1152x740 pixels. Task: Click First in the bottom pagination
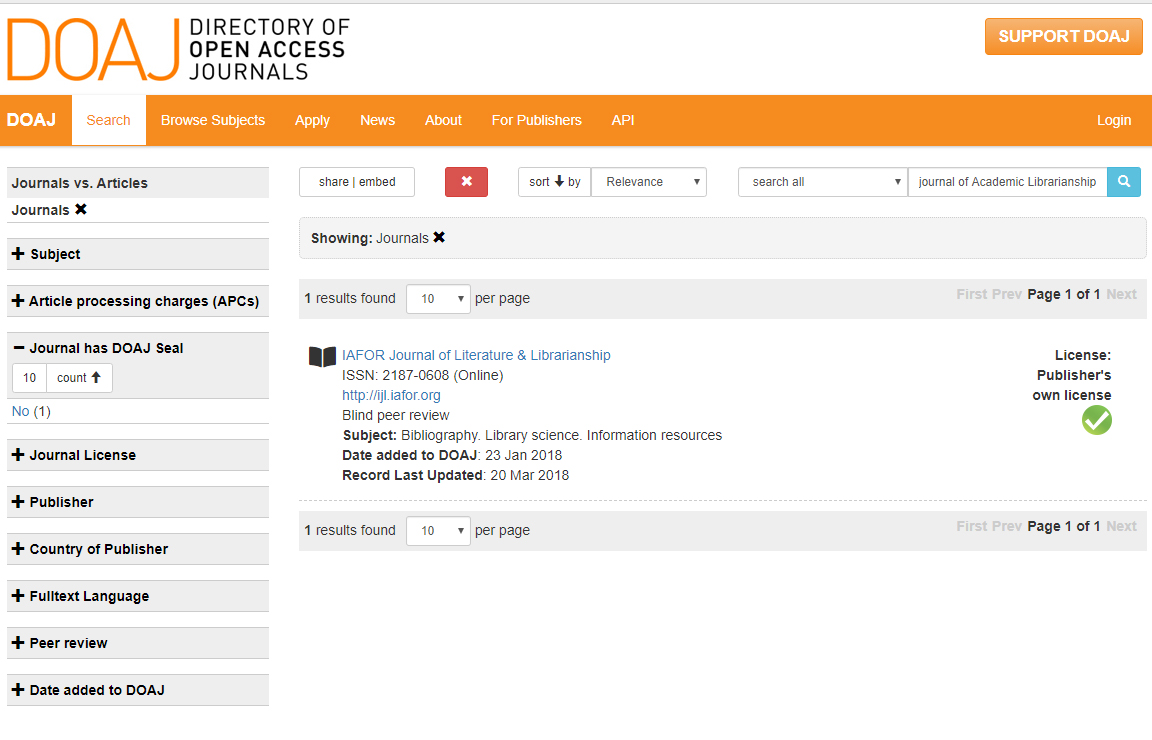point(971,527)
